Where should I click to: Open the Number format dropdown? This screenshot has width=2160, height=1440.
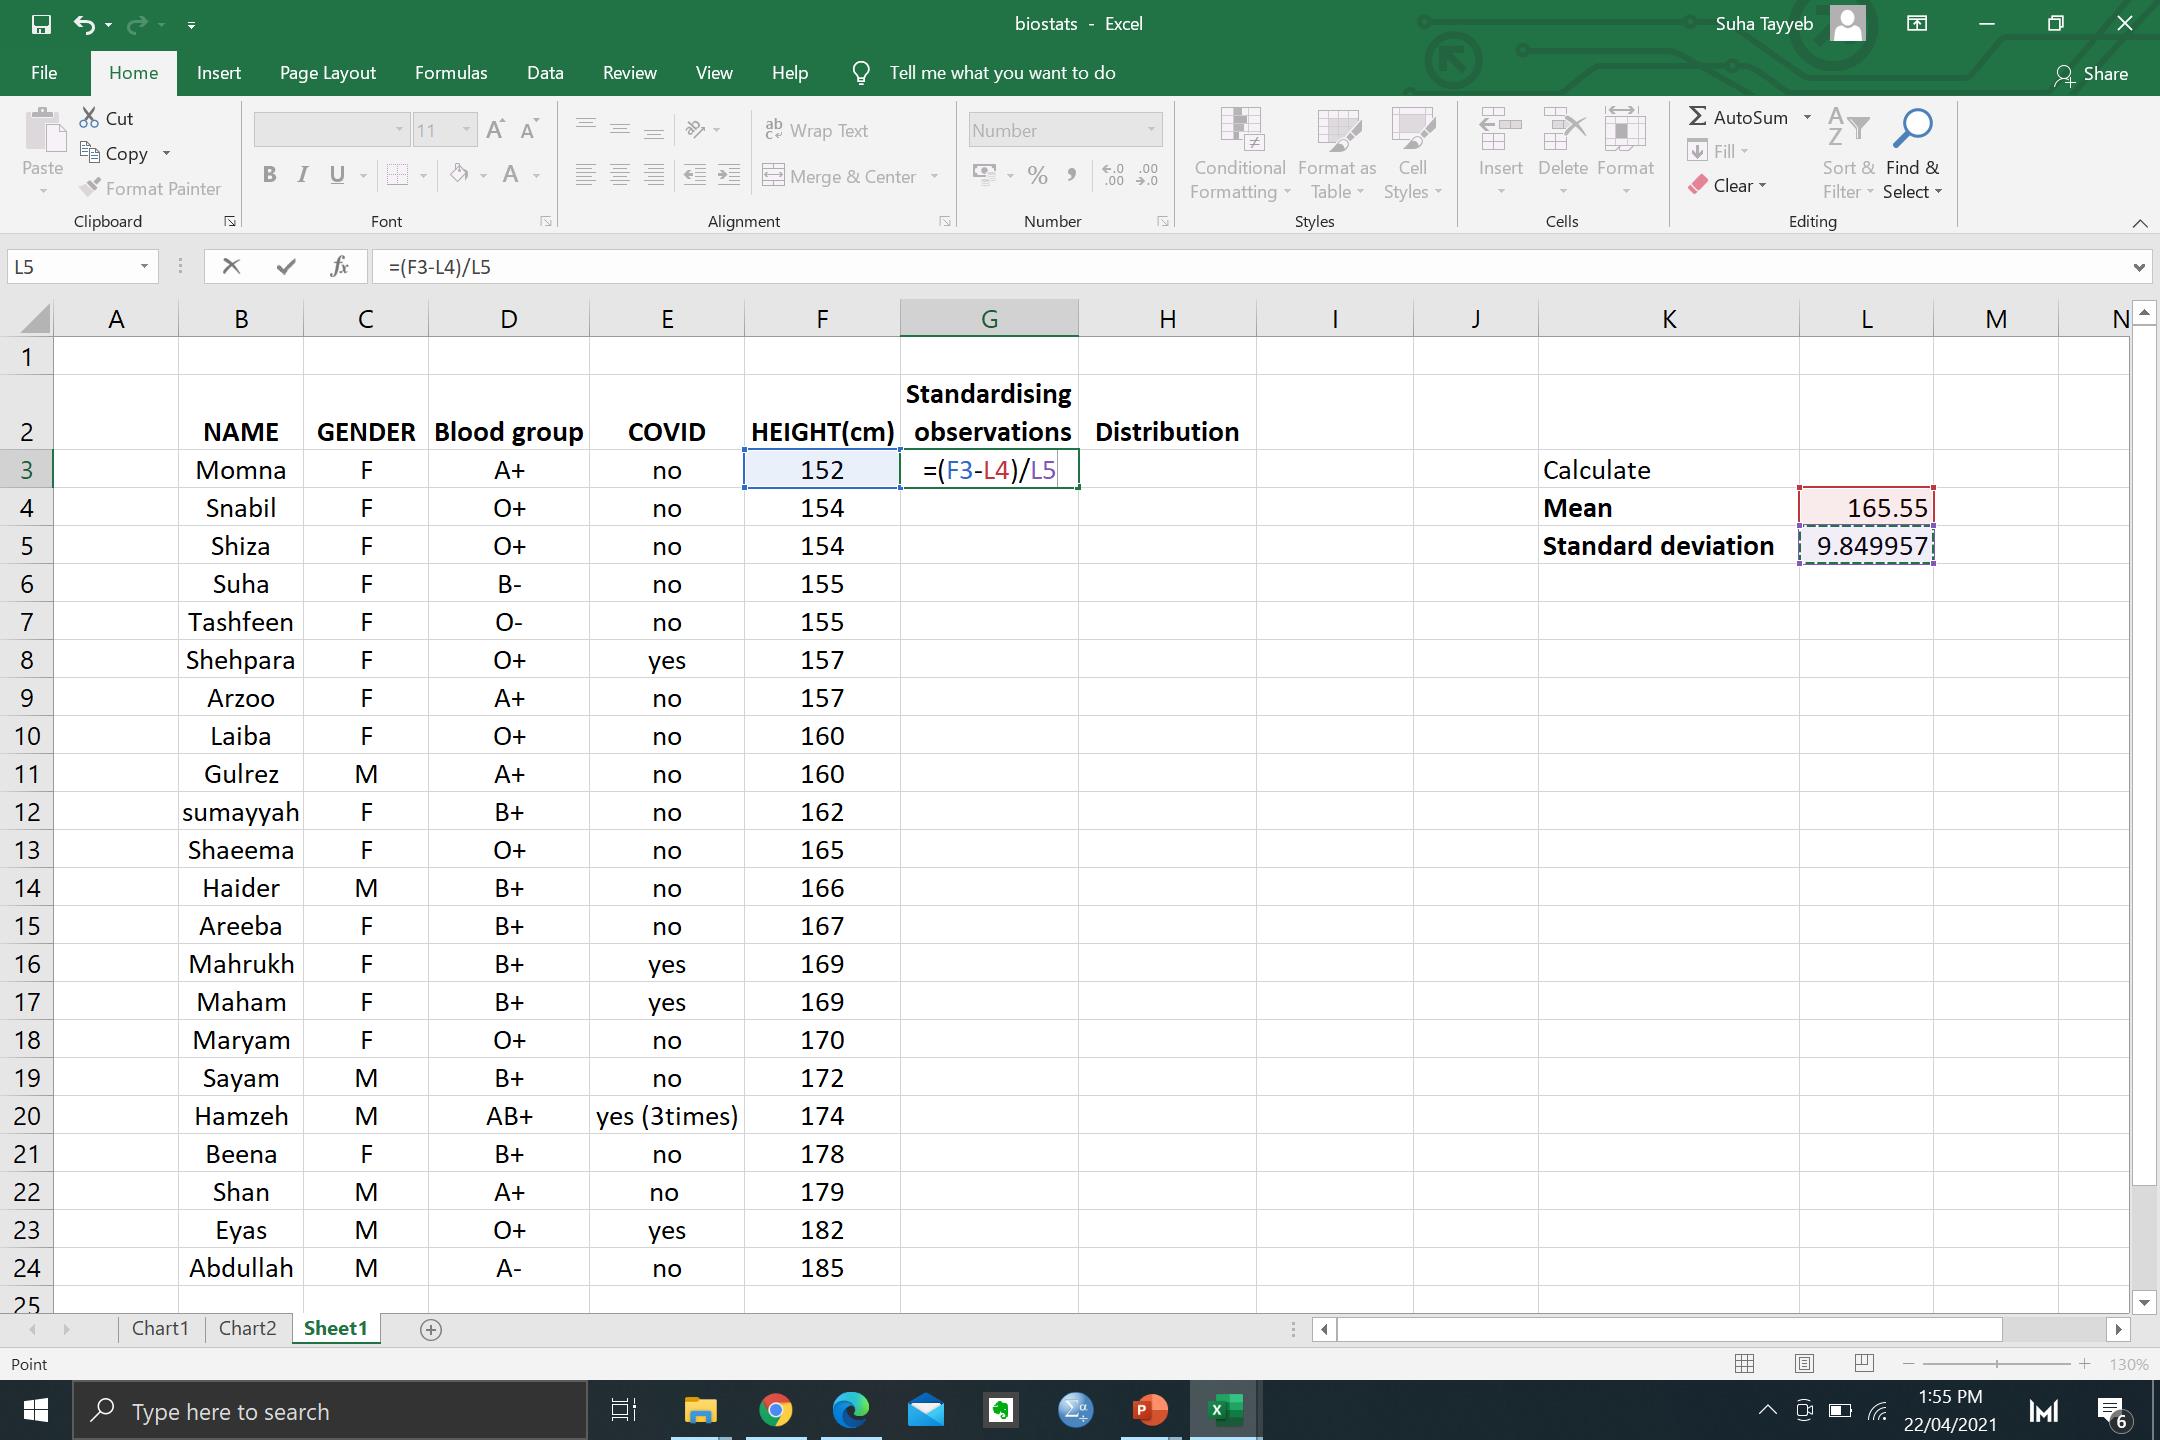[1152, 130]
